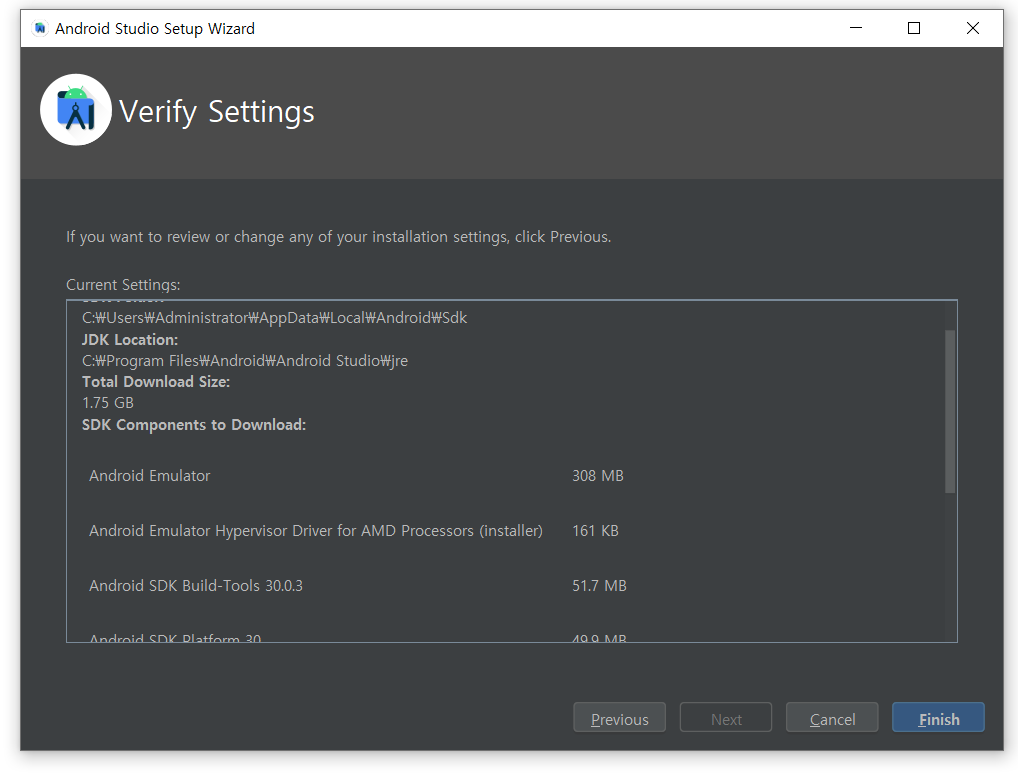Click the Android Studio logo in header

(76, 110)
